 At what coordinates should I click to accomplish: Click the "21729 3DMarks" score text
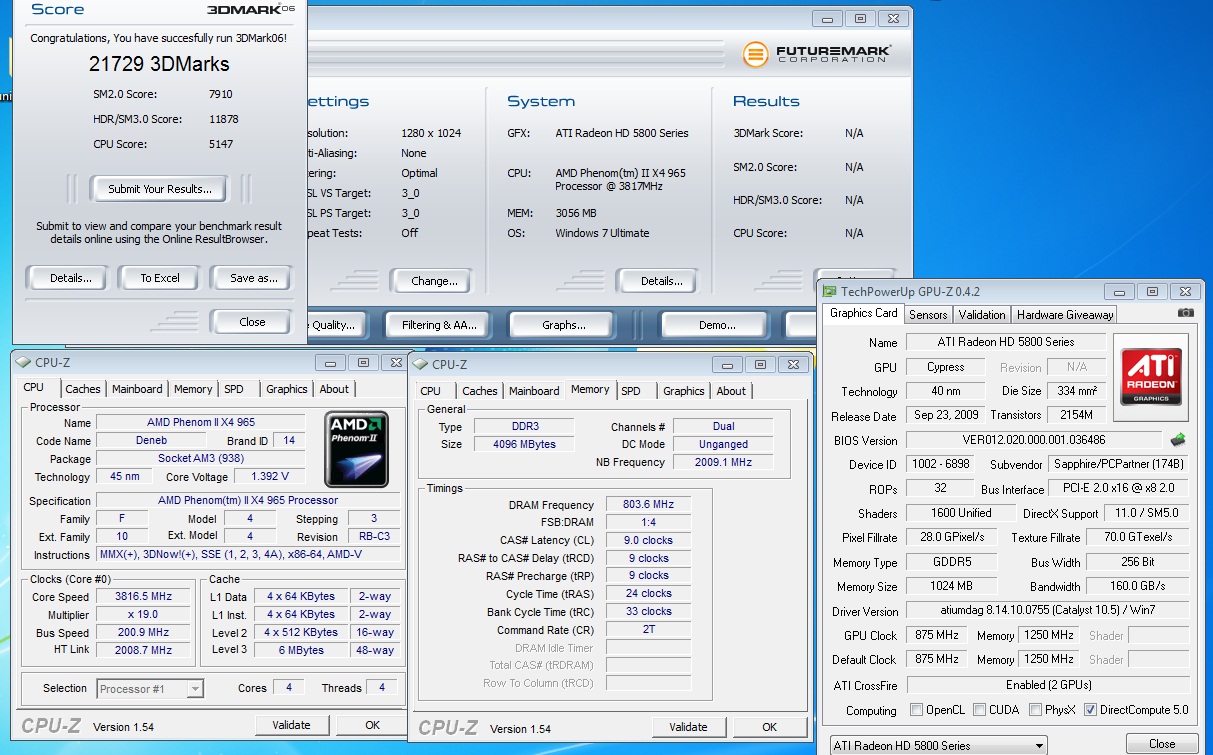[x=159, y=64]
